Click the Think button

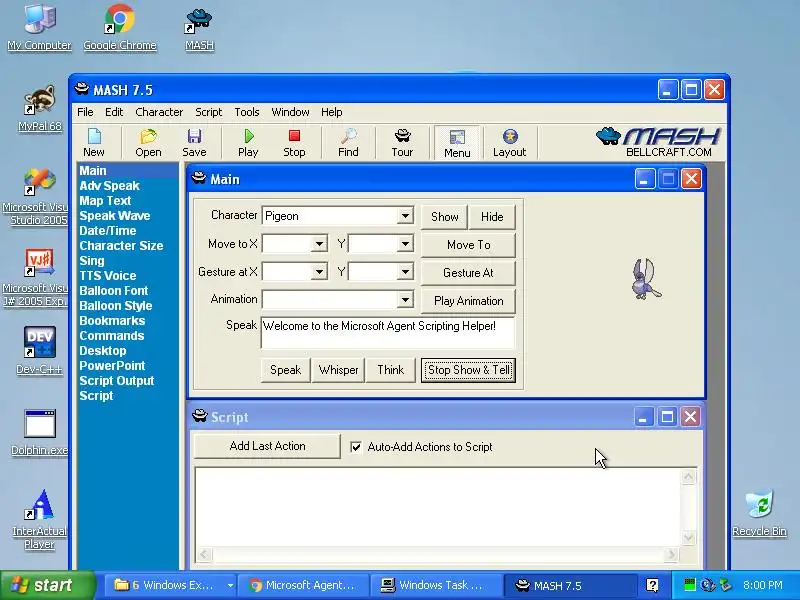[x=391, y=370]
